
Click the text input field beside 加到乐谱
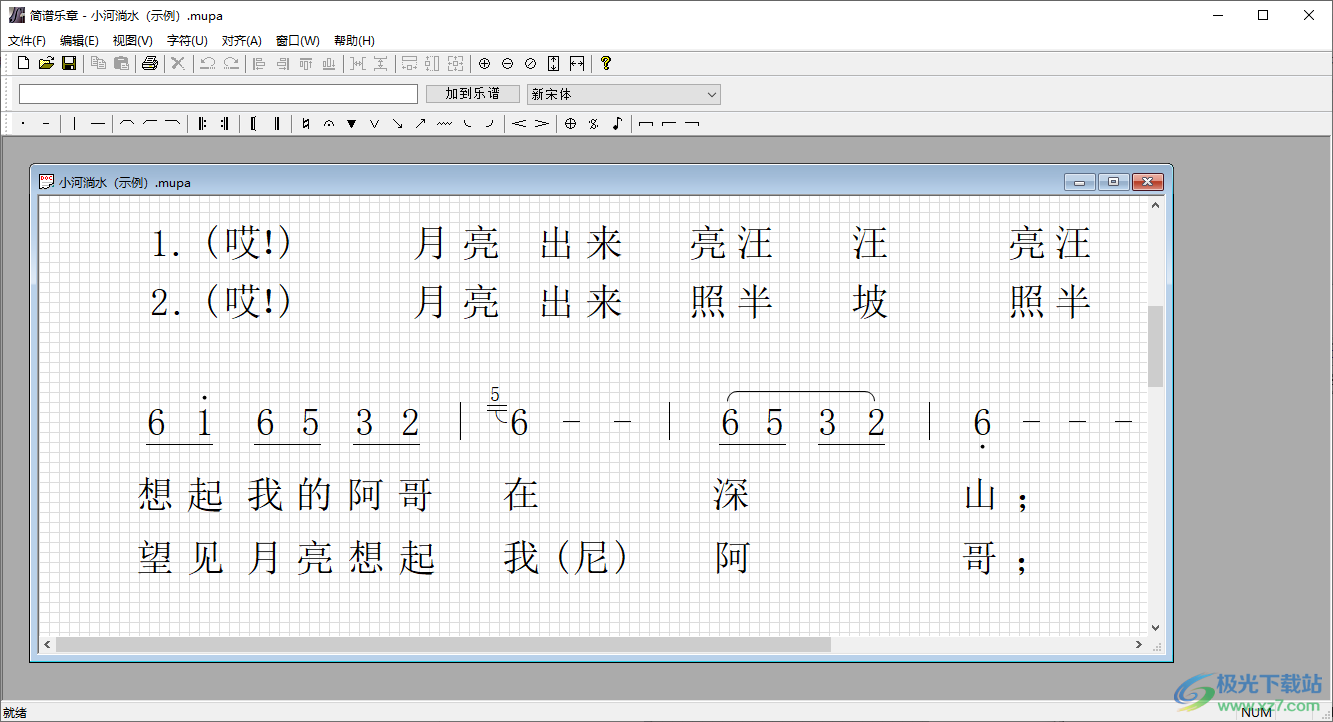tap(218, 94)
